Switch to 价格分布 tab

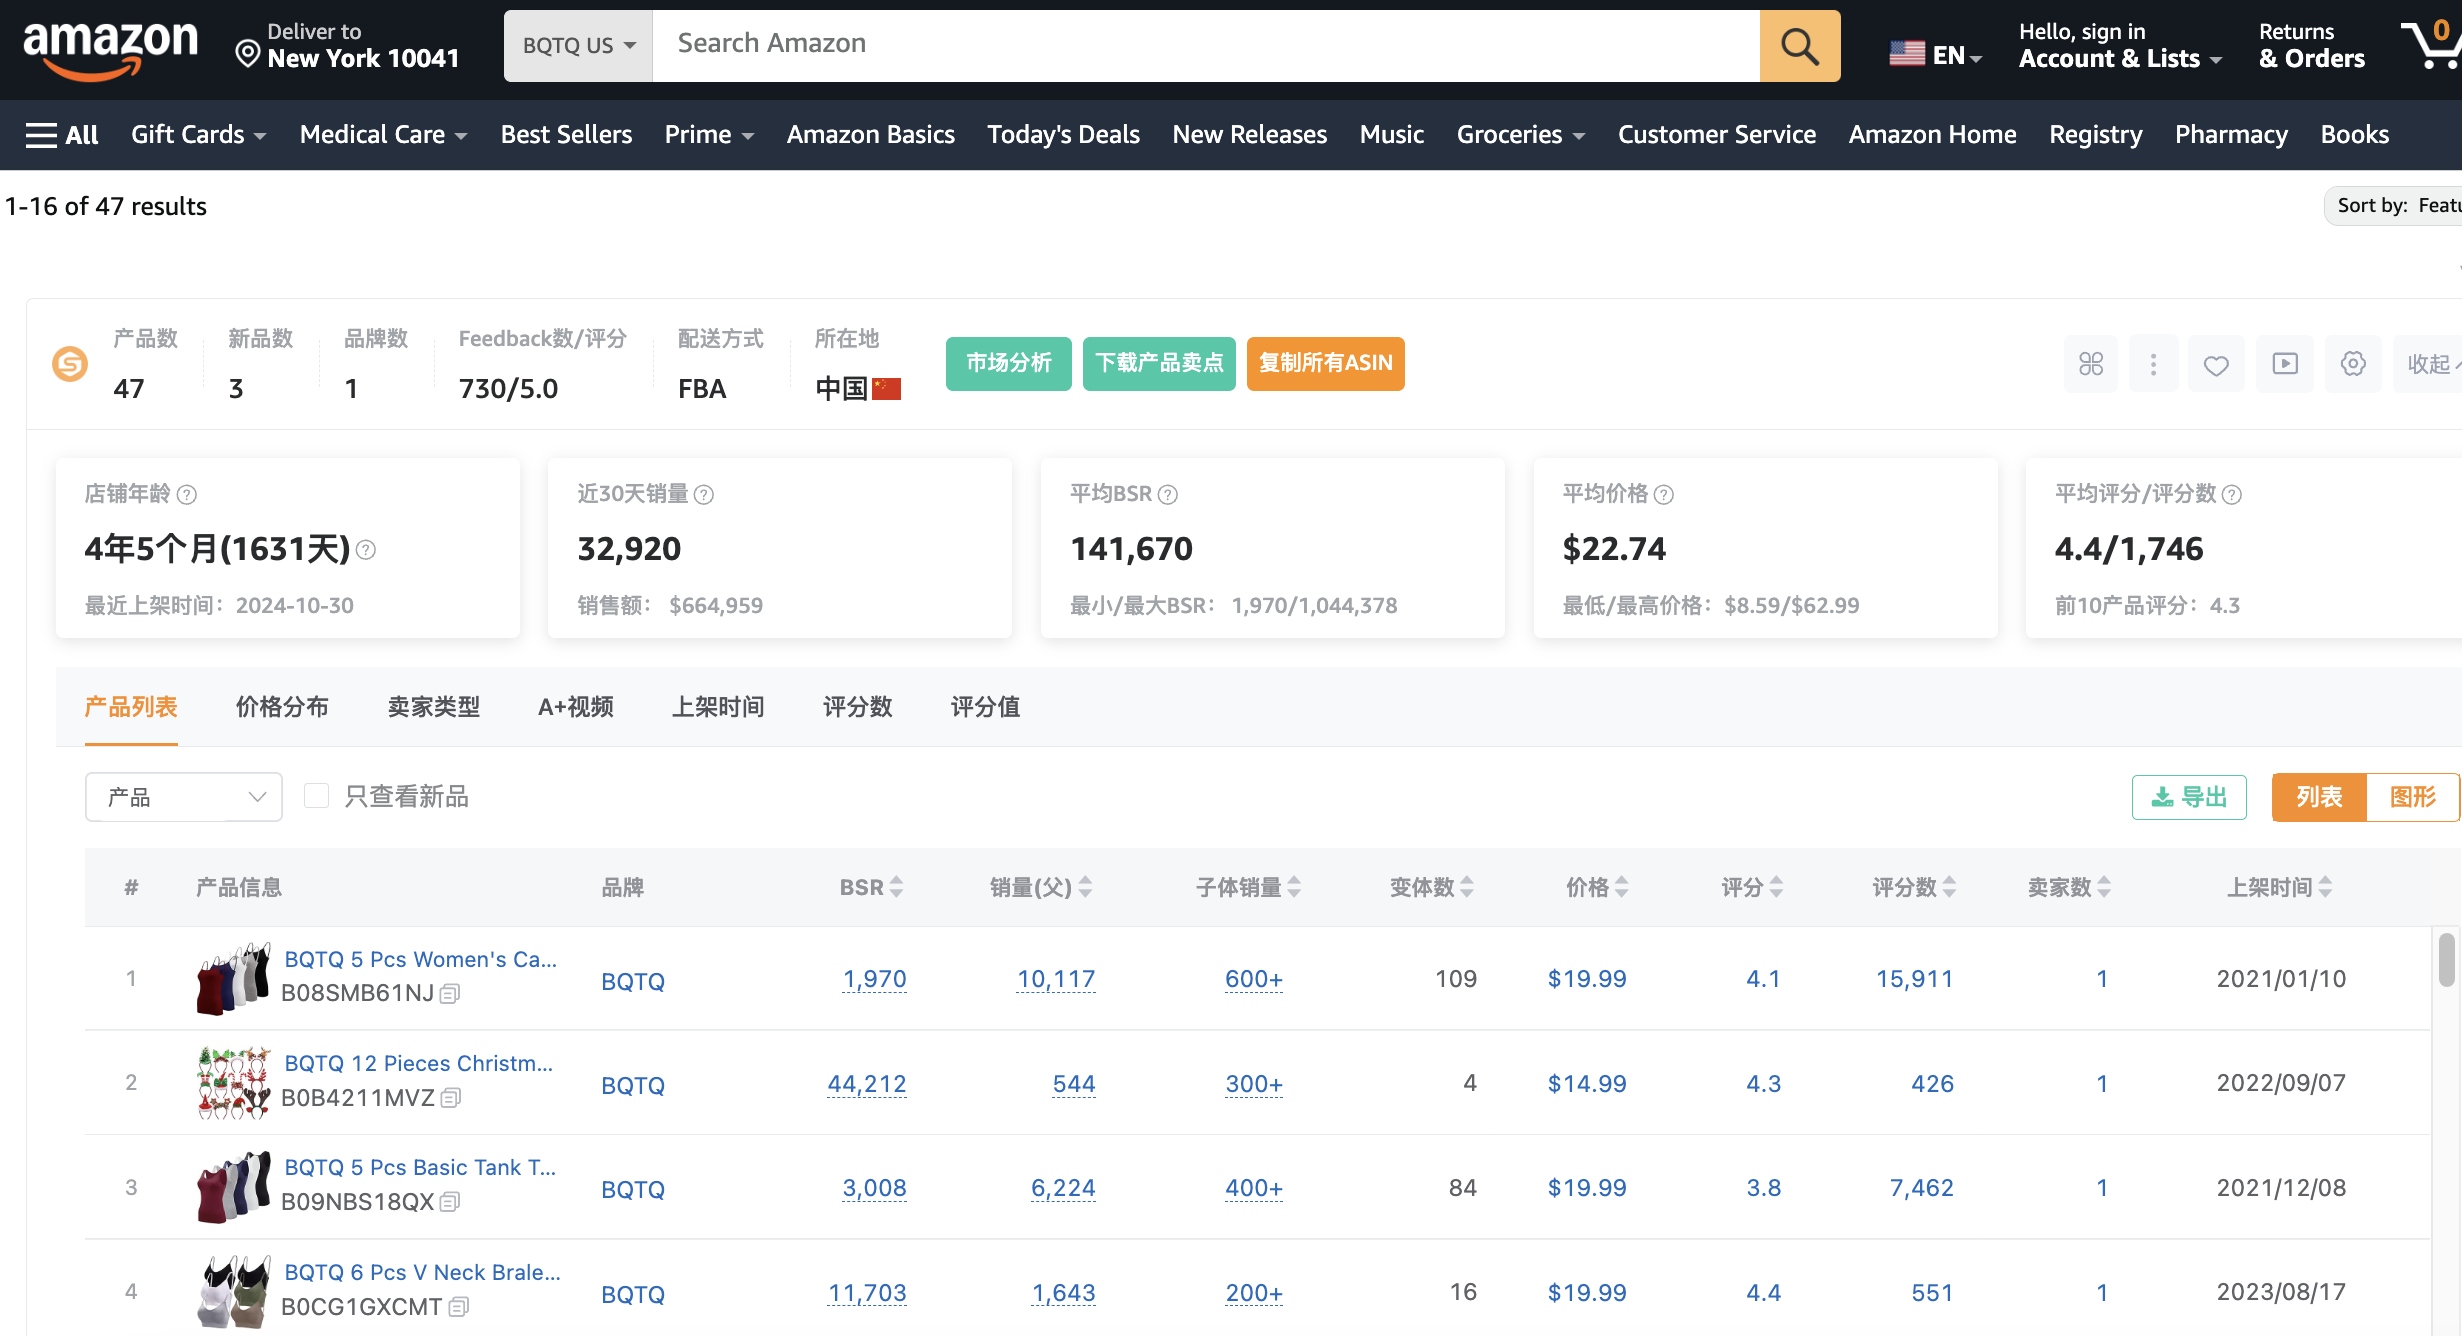click(282, 707)
